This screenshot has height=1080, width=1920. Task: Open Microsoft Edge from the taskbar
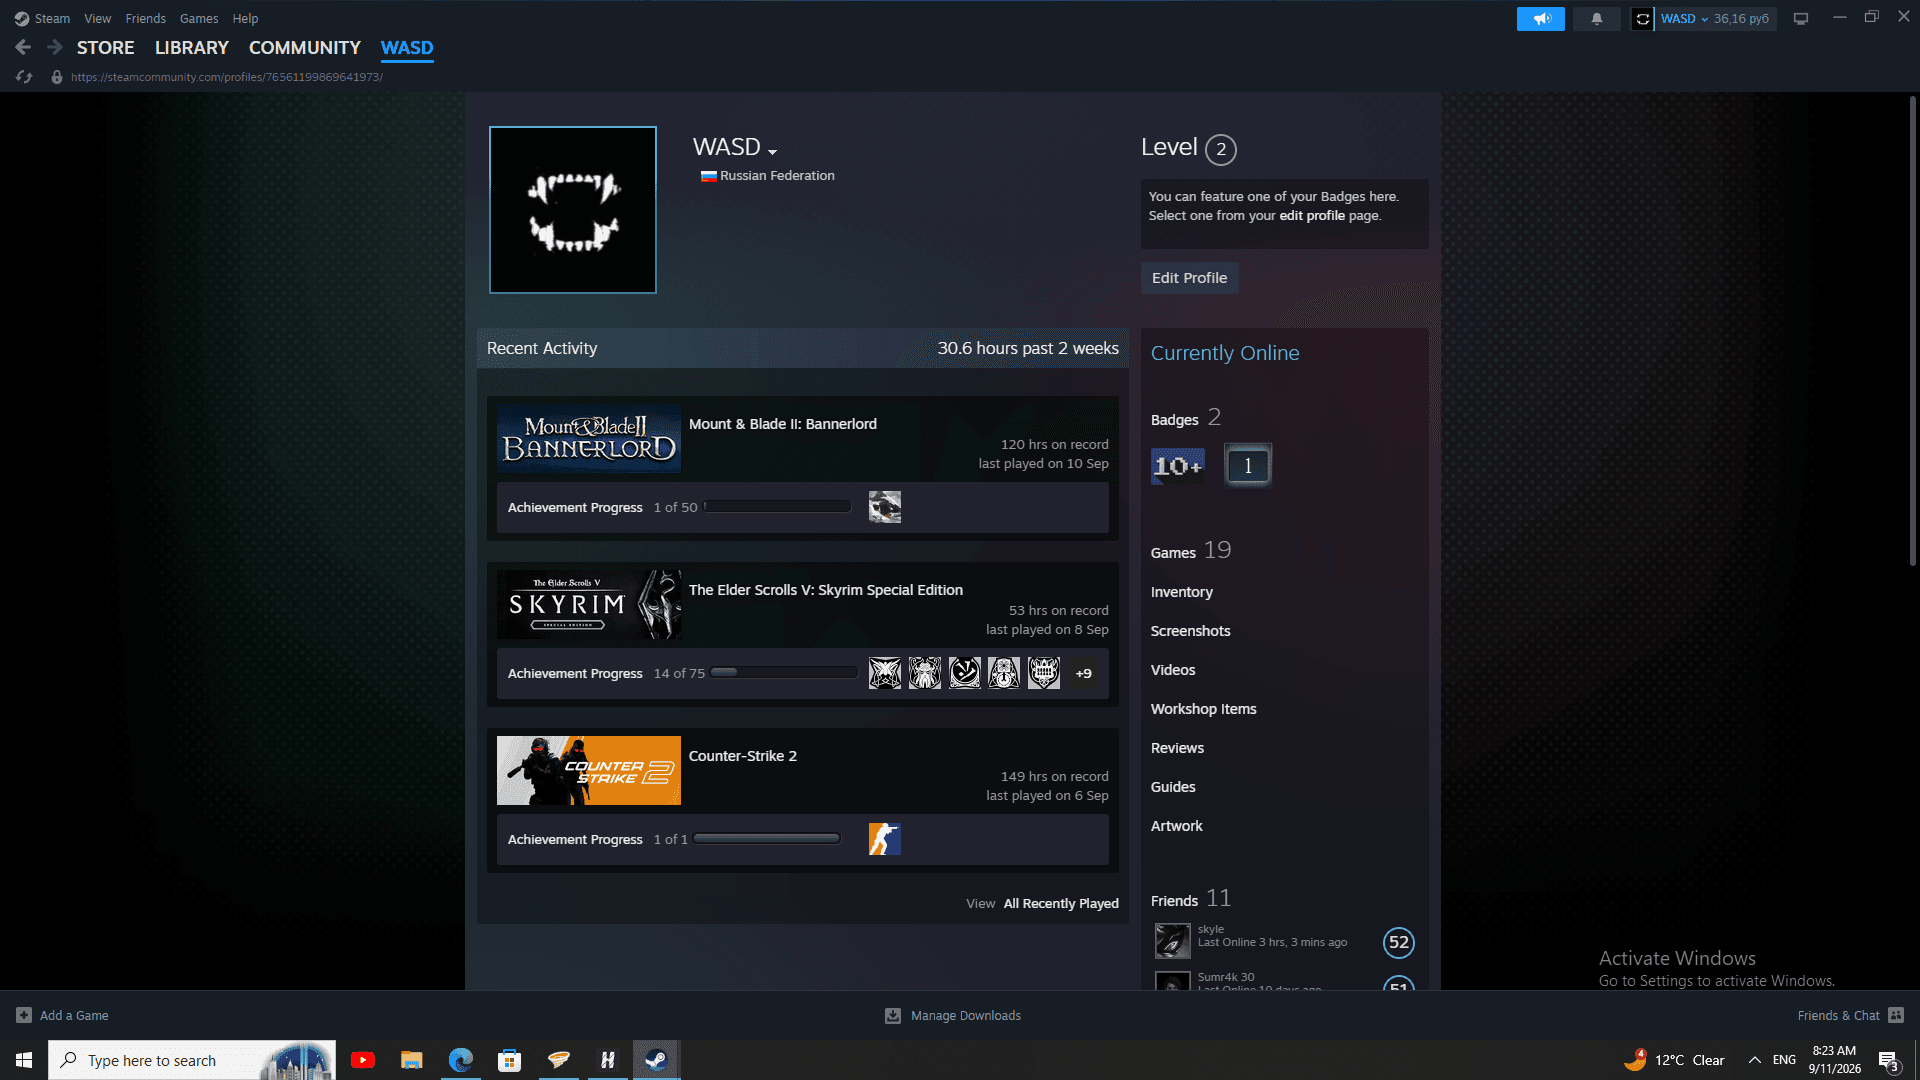(x=461, y=1060)
